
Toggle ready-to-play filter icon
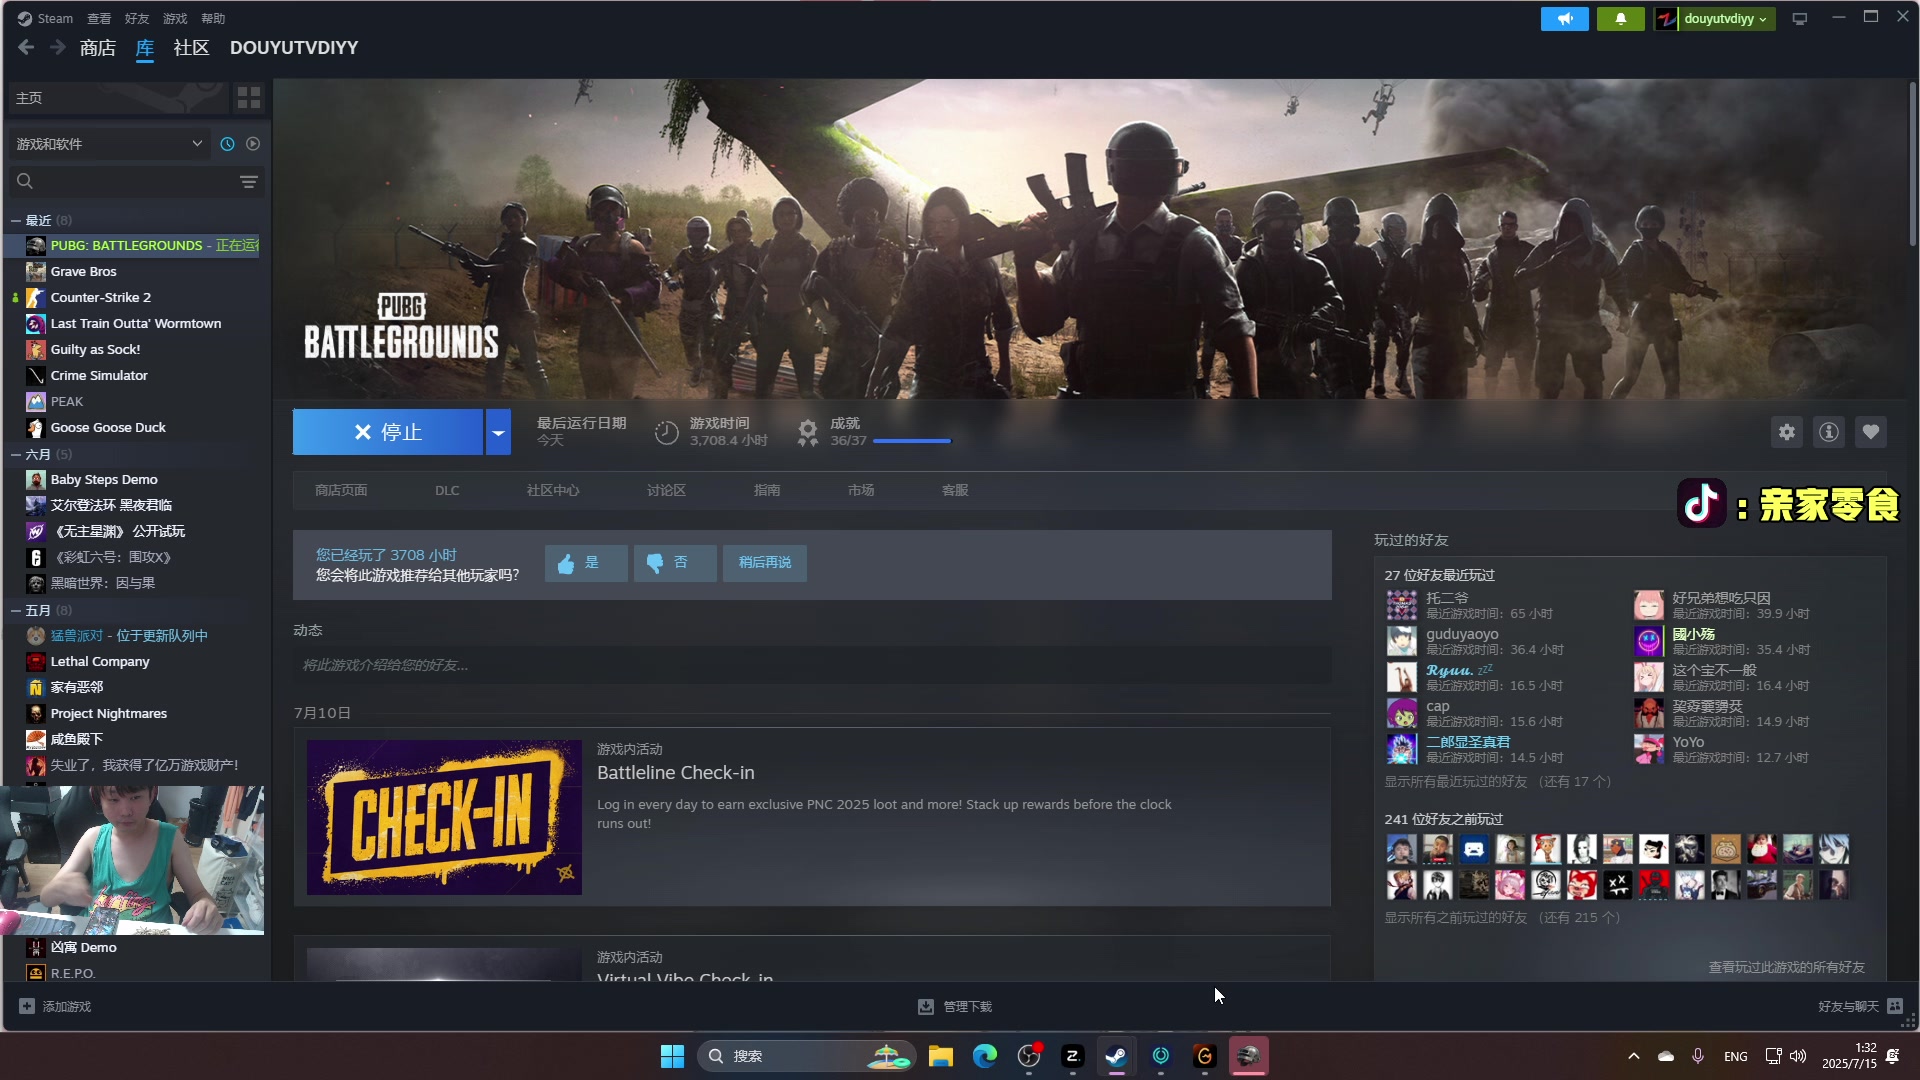point(253,144)
